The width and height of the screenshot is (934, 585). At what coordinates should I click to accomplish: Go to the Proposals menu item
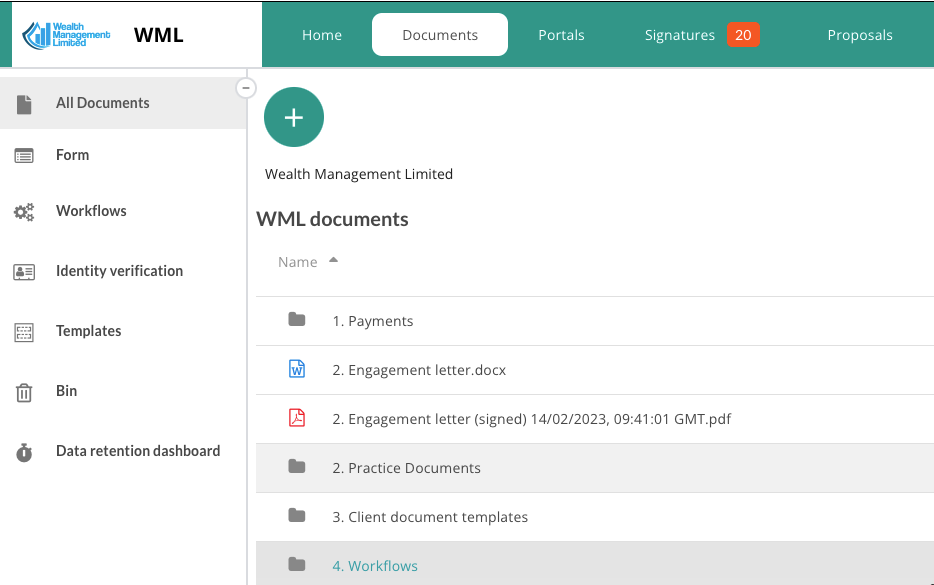click(x=859, y=34)
